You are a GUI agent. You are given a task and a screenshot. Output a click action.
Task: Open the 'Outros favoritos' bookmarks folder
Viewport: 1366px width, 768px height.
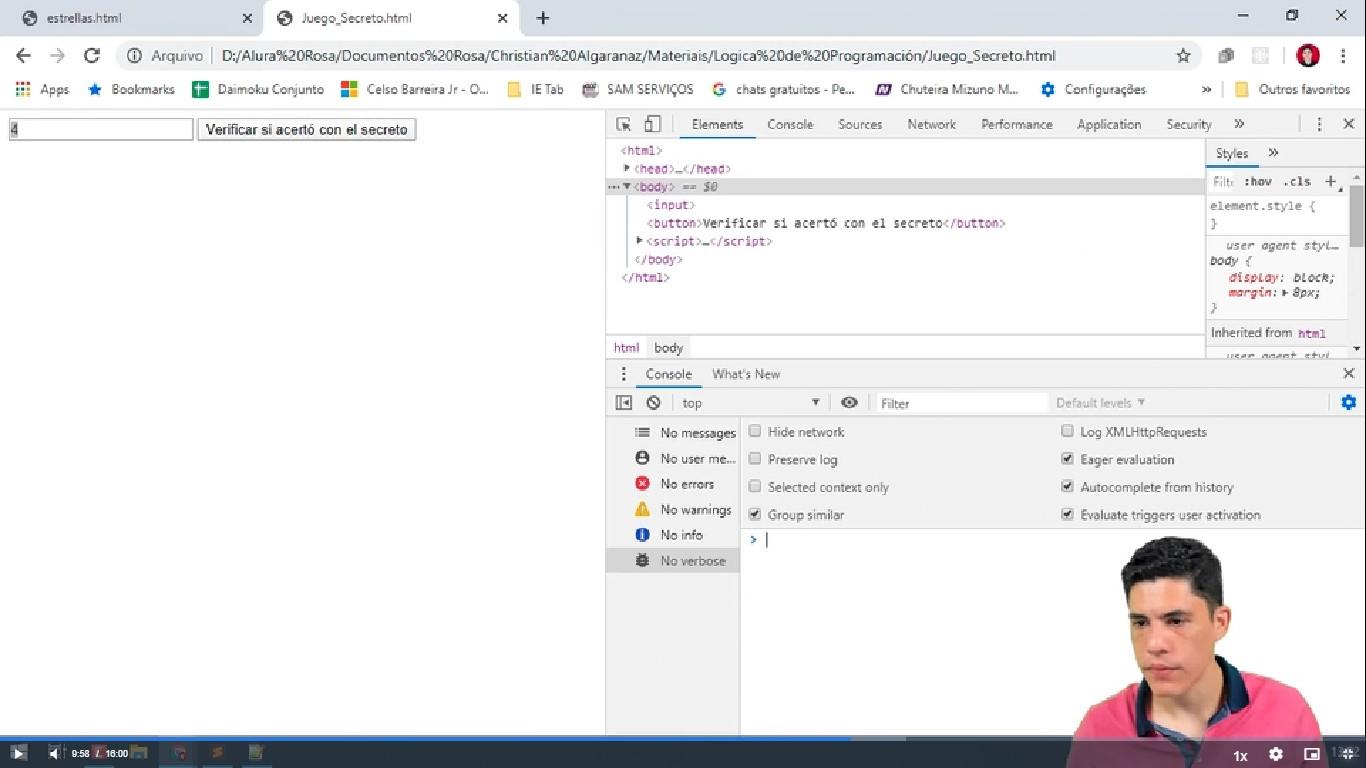1293,89
